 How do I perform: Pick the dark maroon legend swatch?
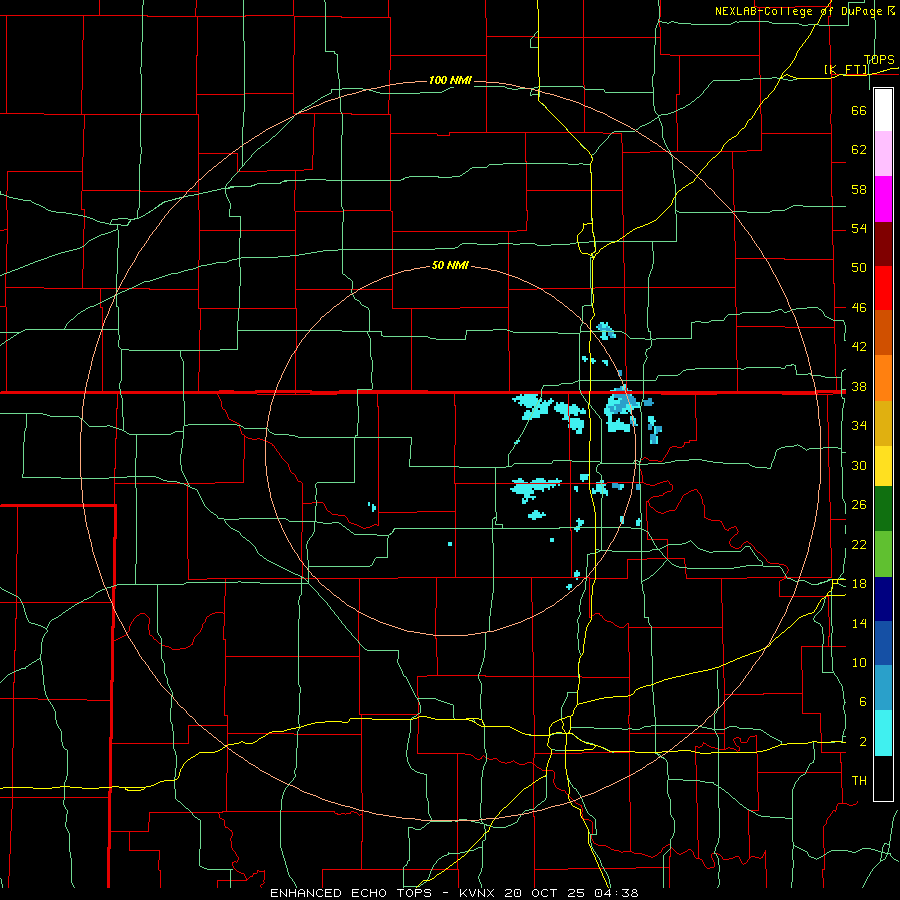tap(883, 244)
